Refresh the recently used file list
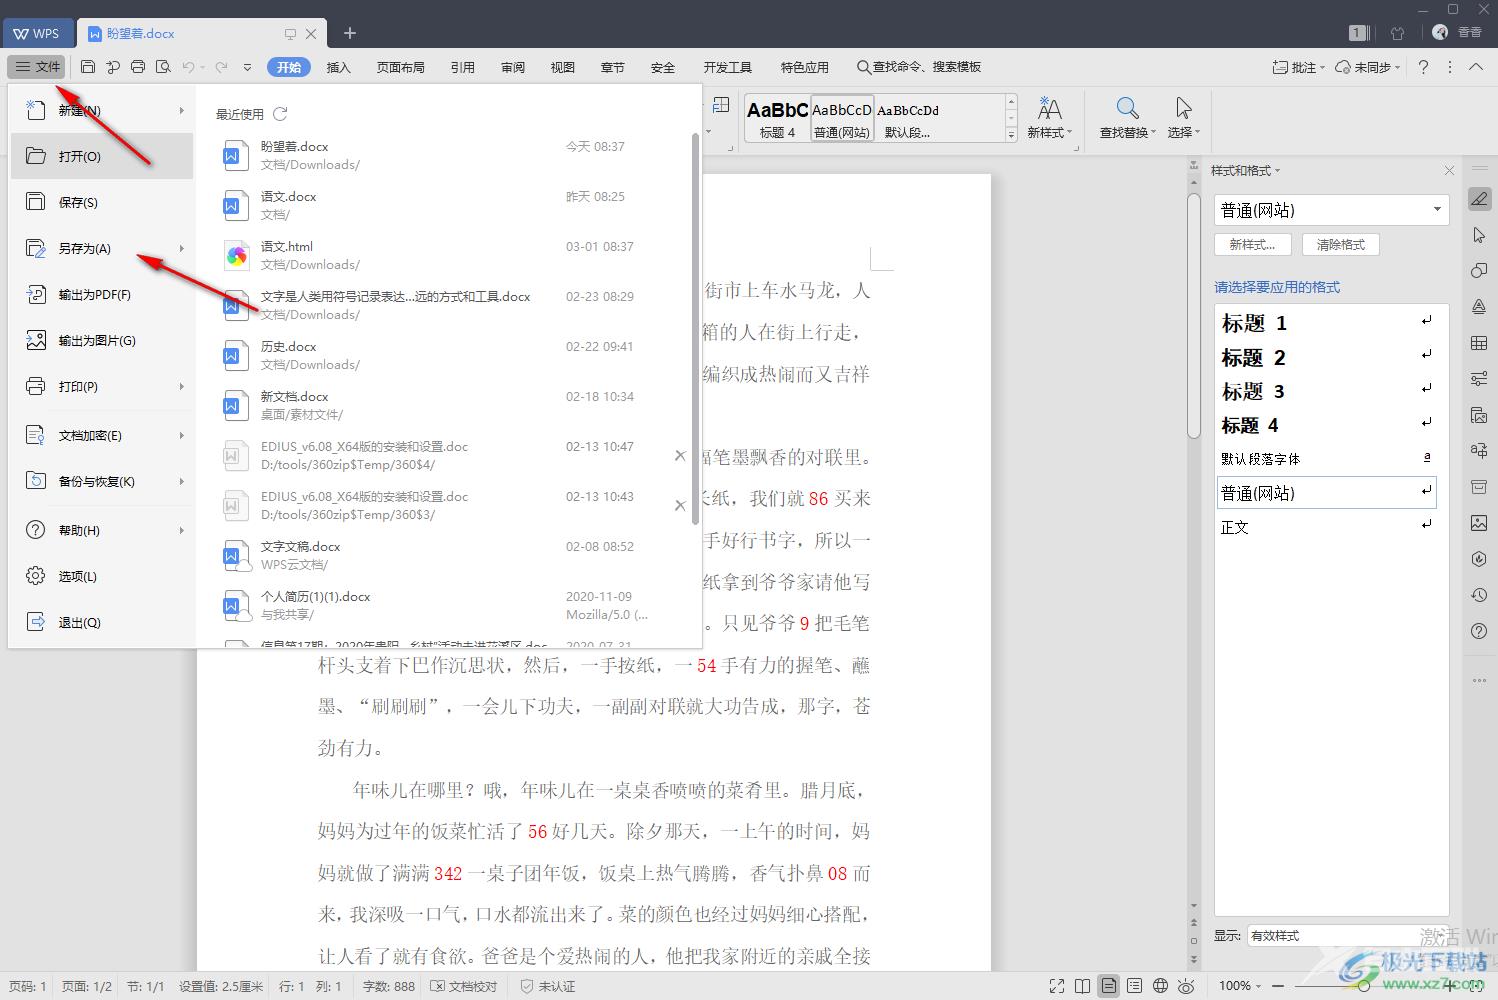This screenshot has width=1498, height=1000. click(280, 114)
